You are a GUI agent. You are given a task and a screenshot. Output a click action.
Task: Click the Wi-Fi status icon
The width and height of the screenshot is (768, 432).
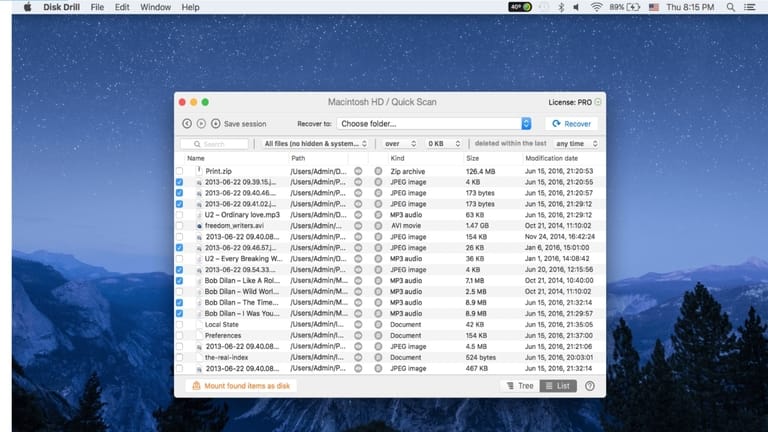click(596, 7)
